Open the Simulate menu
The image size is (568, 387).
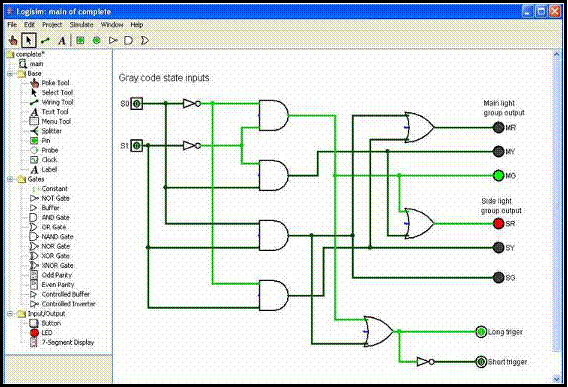click(81, 25)
